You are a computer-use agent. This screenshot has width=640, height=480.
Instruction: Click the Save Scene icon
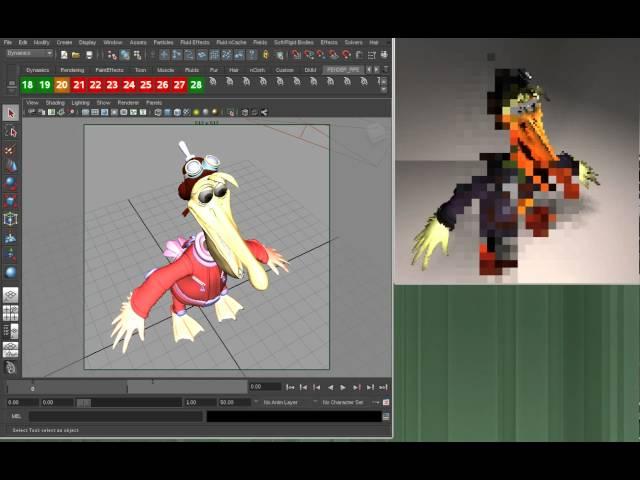click(x=89, y=55)
